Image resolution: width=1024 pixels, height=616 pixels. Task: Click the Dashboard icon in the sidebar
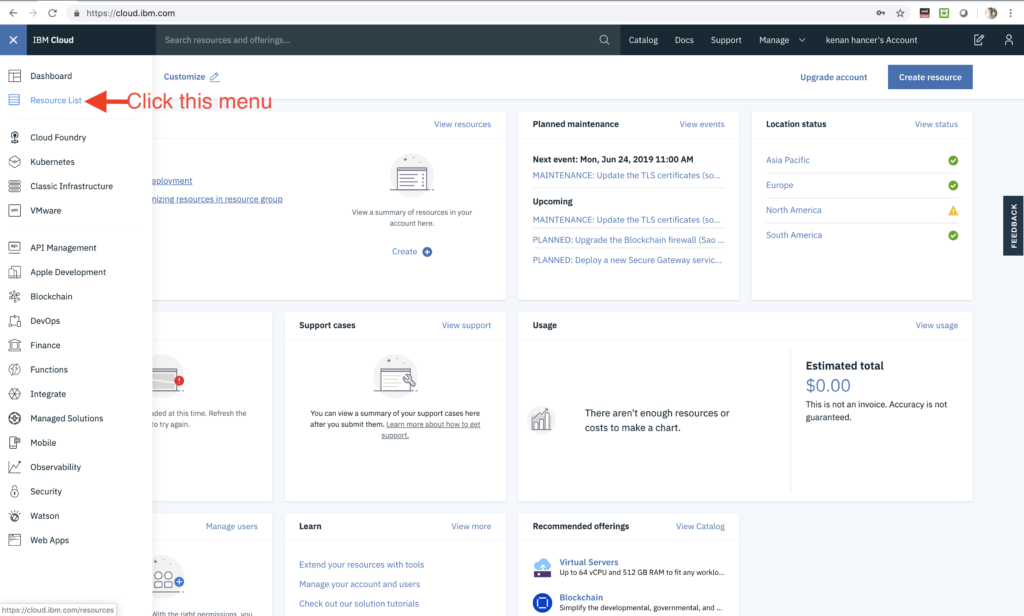14,76
